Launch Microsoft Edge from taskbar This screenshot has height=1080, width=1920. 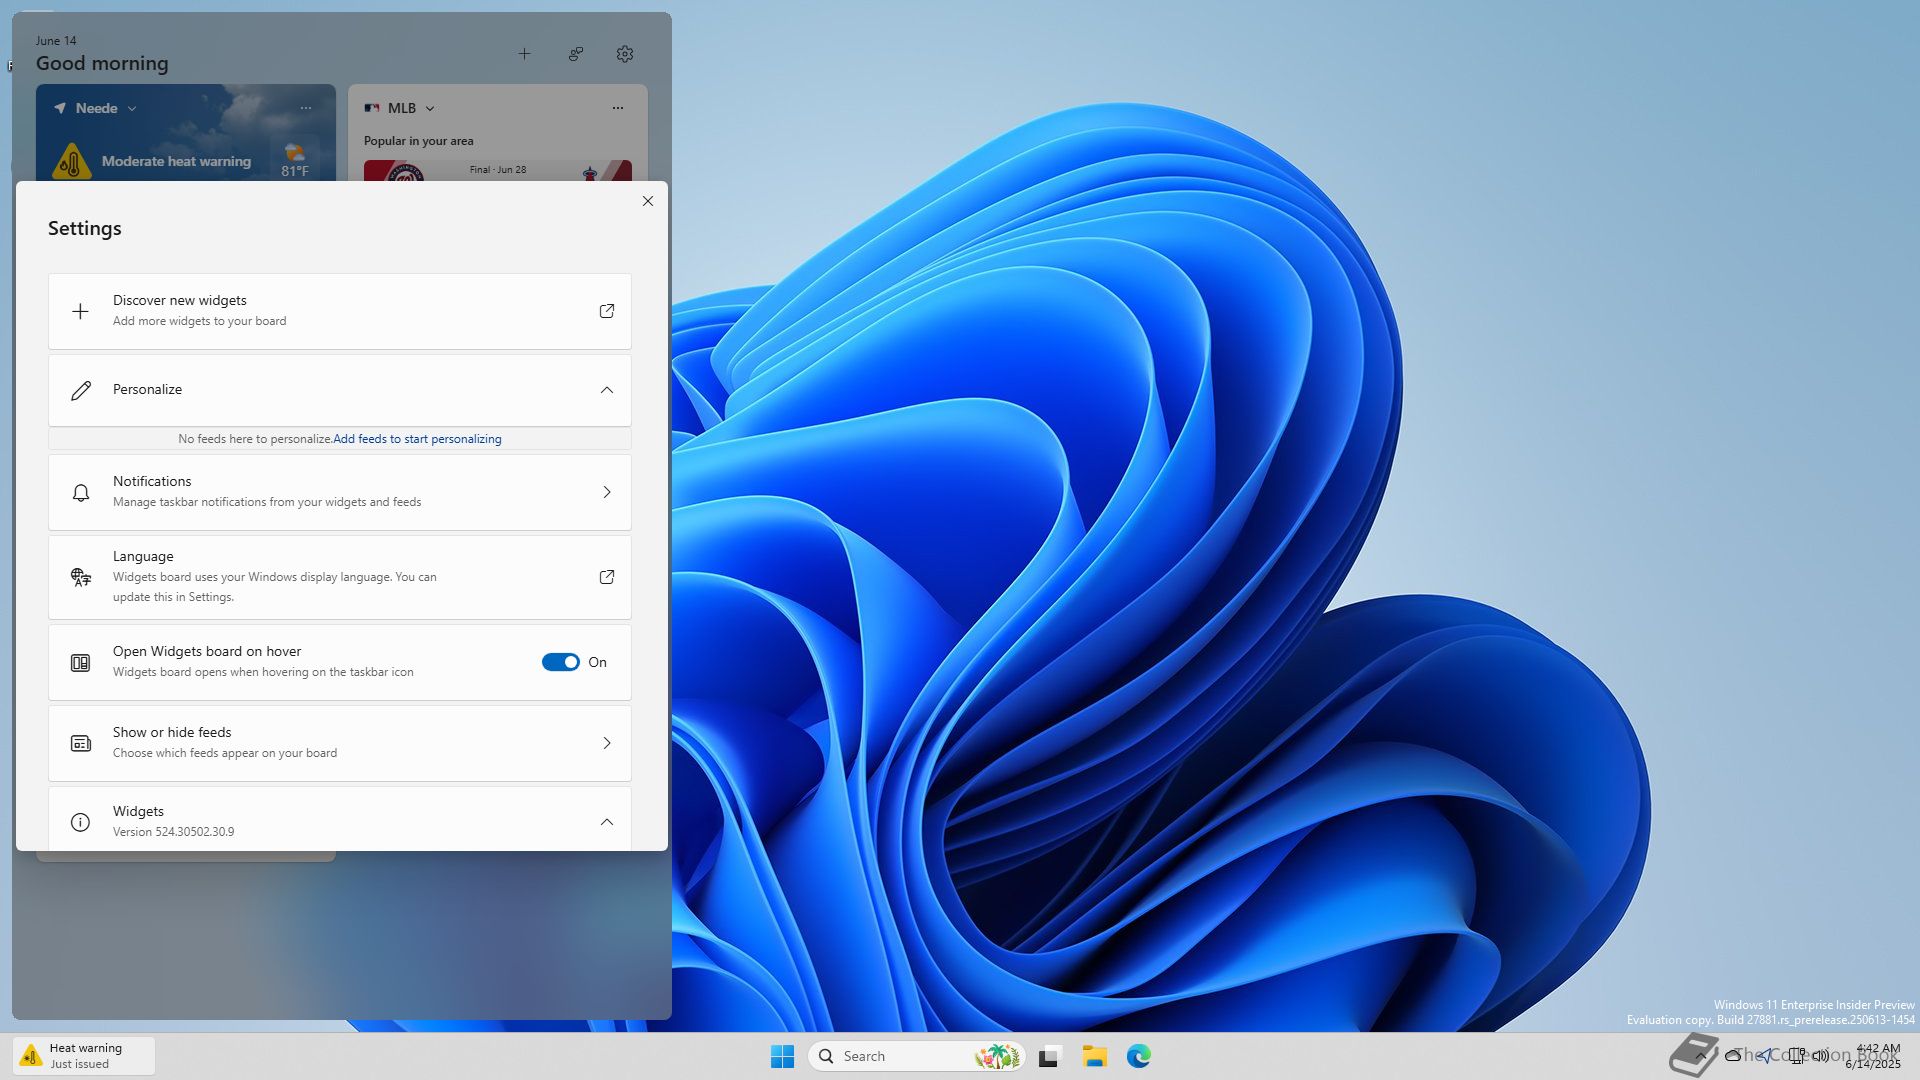tap(1138, 1056)
